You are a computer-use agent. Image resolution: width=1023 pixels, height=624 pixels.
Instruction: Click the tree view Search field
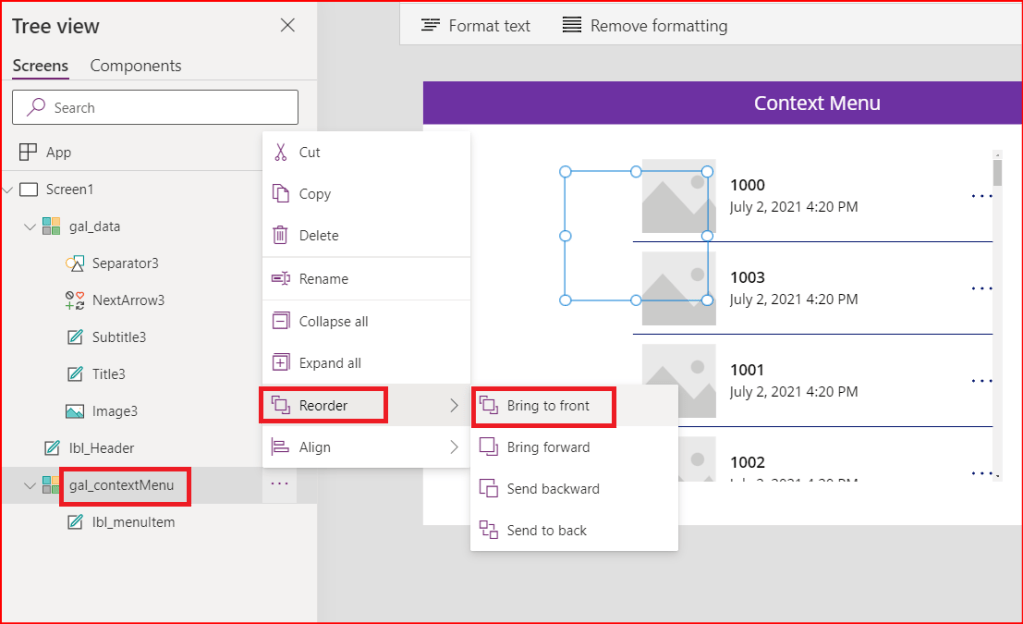pos(155,108)
